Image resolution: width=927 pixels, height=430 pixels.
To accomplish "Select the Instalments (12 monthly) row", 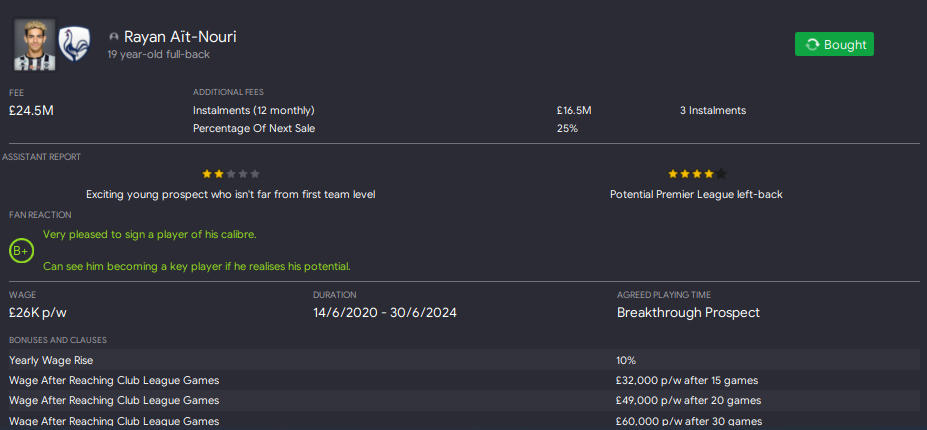I will (x=253, y=110).
